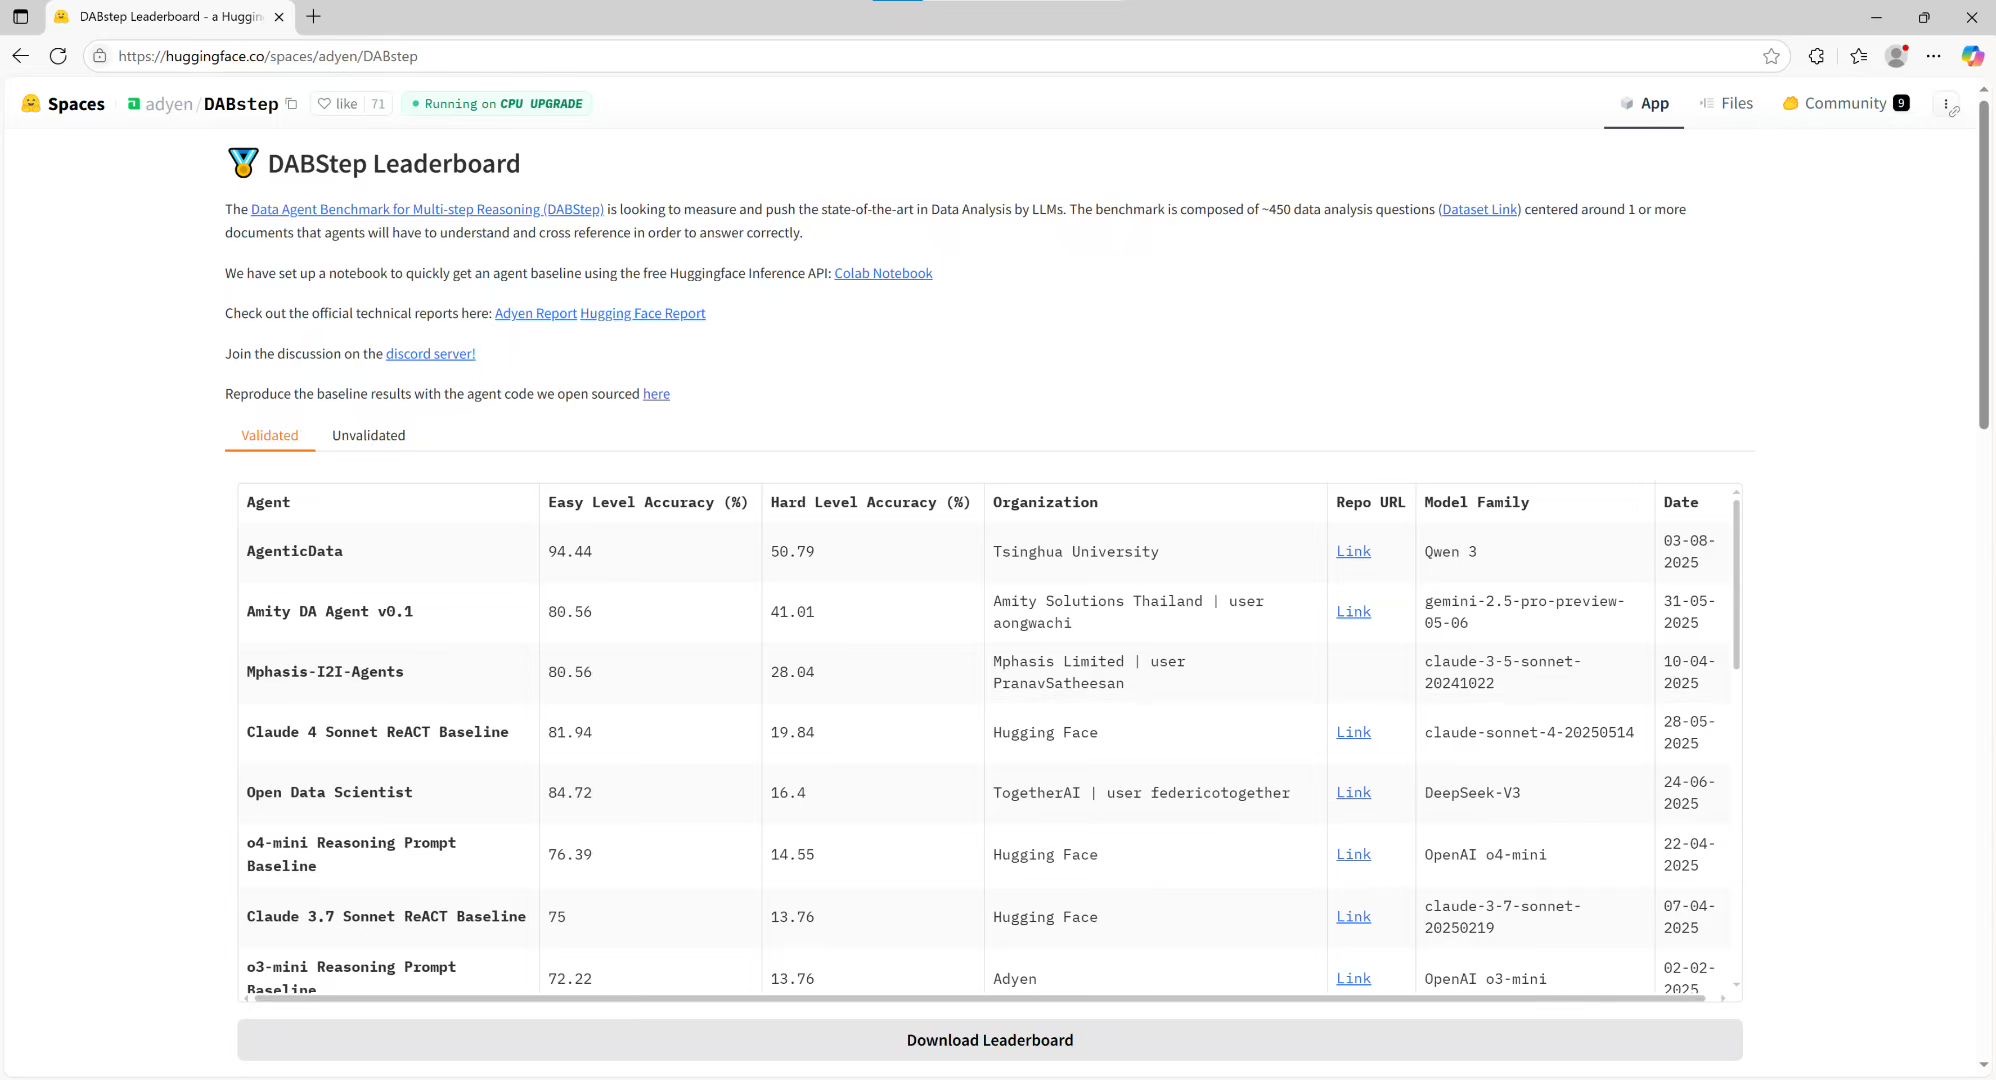1996x1080 pixels.
Task: Click the Running on CPU UPGRADE badge
Action: pyautogui.click(x=497, y=104)
